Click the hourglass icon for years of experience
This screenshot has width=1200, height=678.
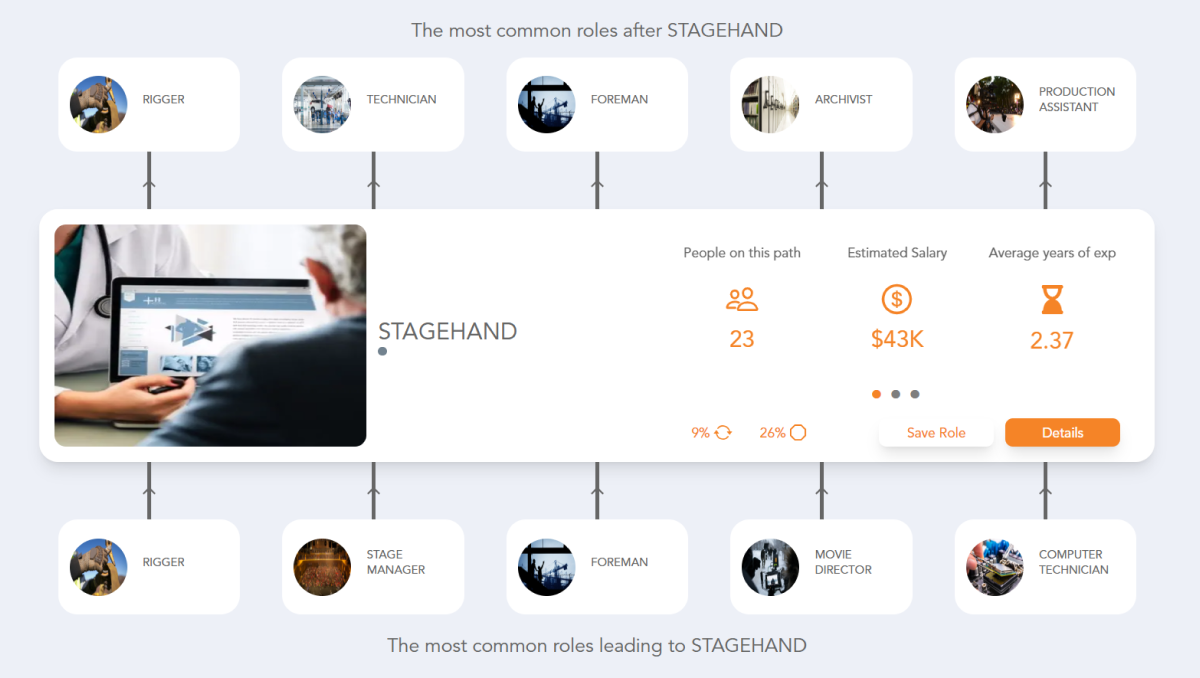[1051, 299]
